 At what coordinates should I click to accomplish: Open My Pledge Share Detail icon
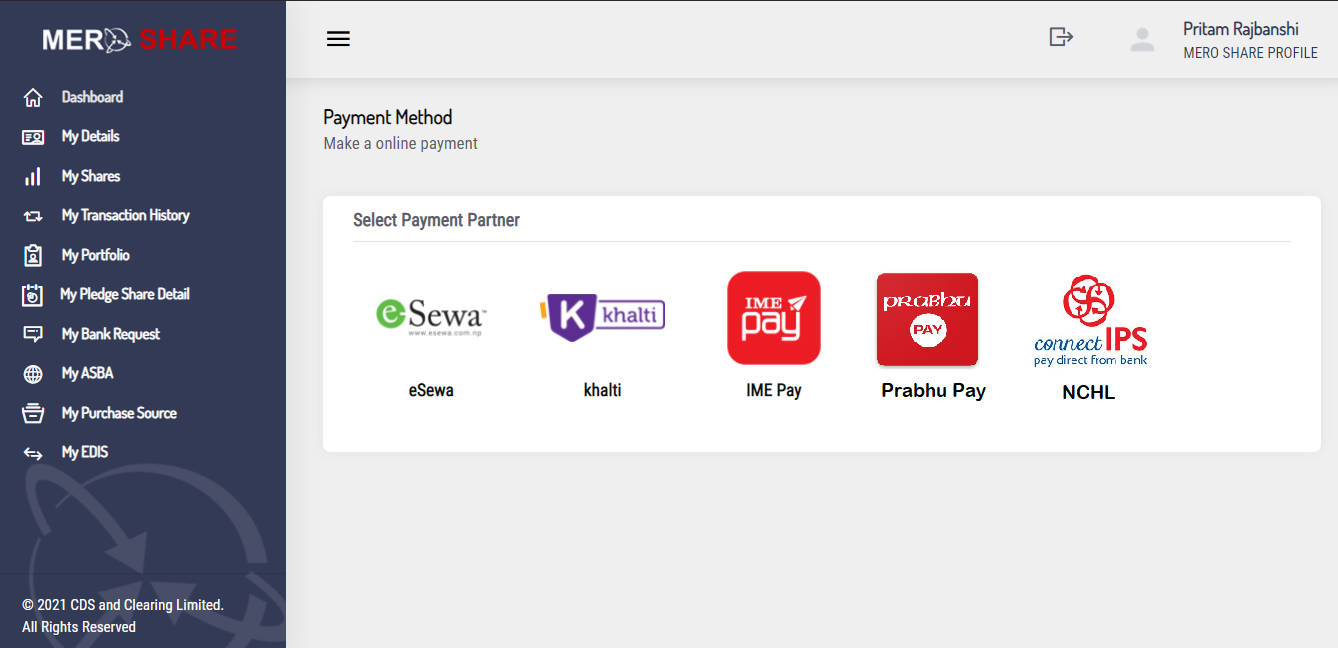coord(31,294)
